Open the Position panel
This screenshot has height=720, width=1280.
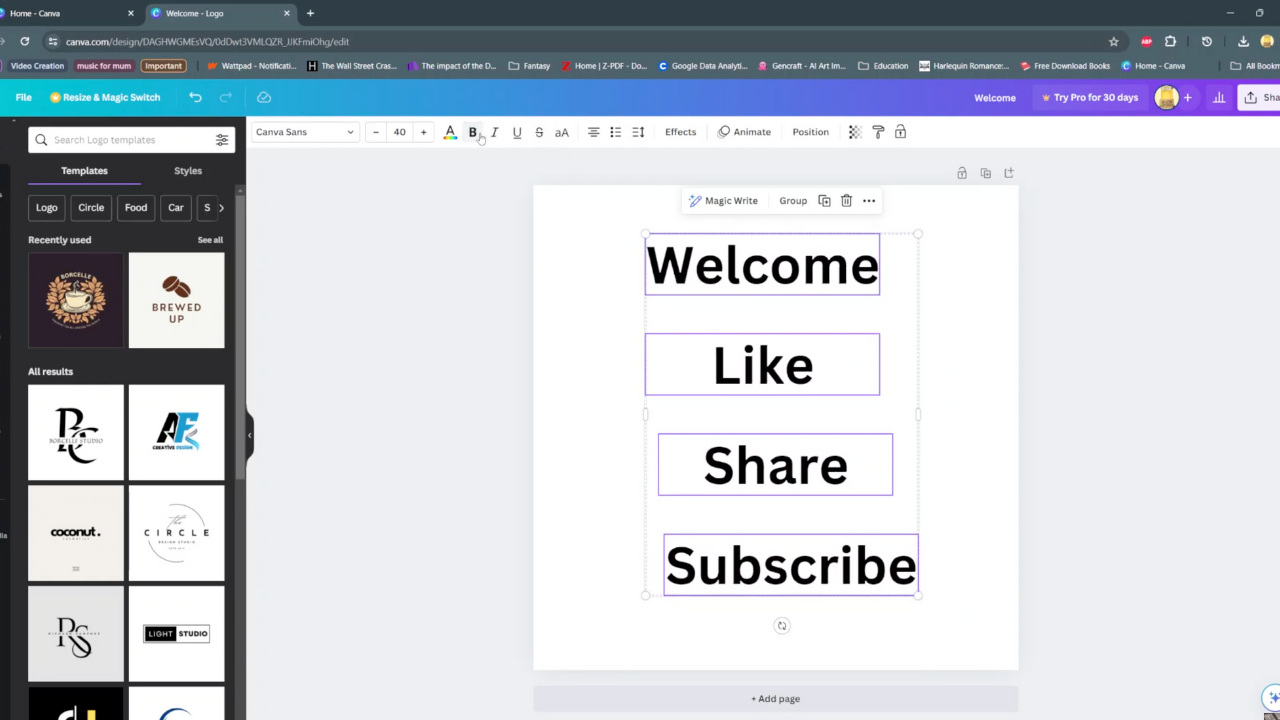coord(810,132)
